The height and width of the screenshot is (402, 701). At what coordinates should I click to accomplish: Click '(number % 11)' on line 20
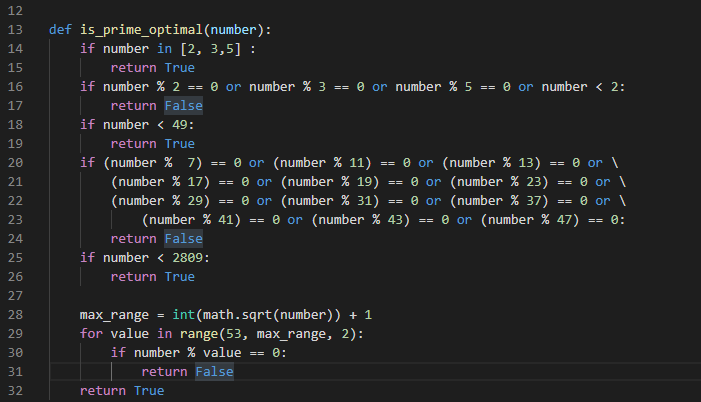click(x=322, y=163)
